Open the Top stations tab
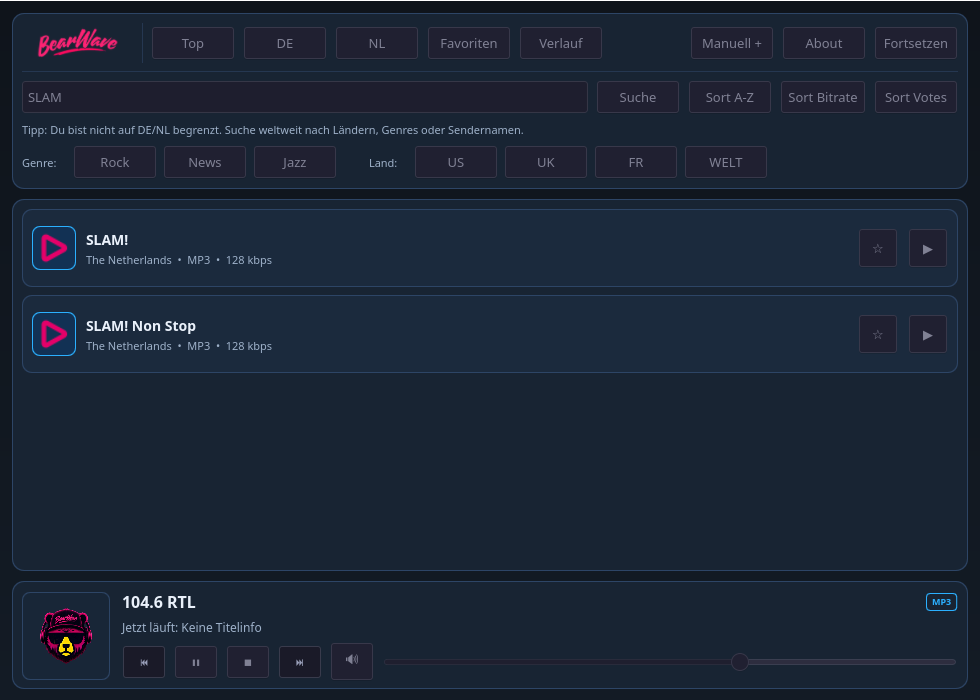The width and height of the screenshot is (980, 700). pos(192,43)
